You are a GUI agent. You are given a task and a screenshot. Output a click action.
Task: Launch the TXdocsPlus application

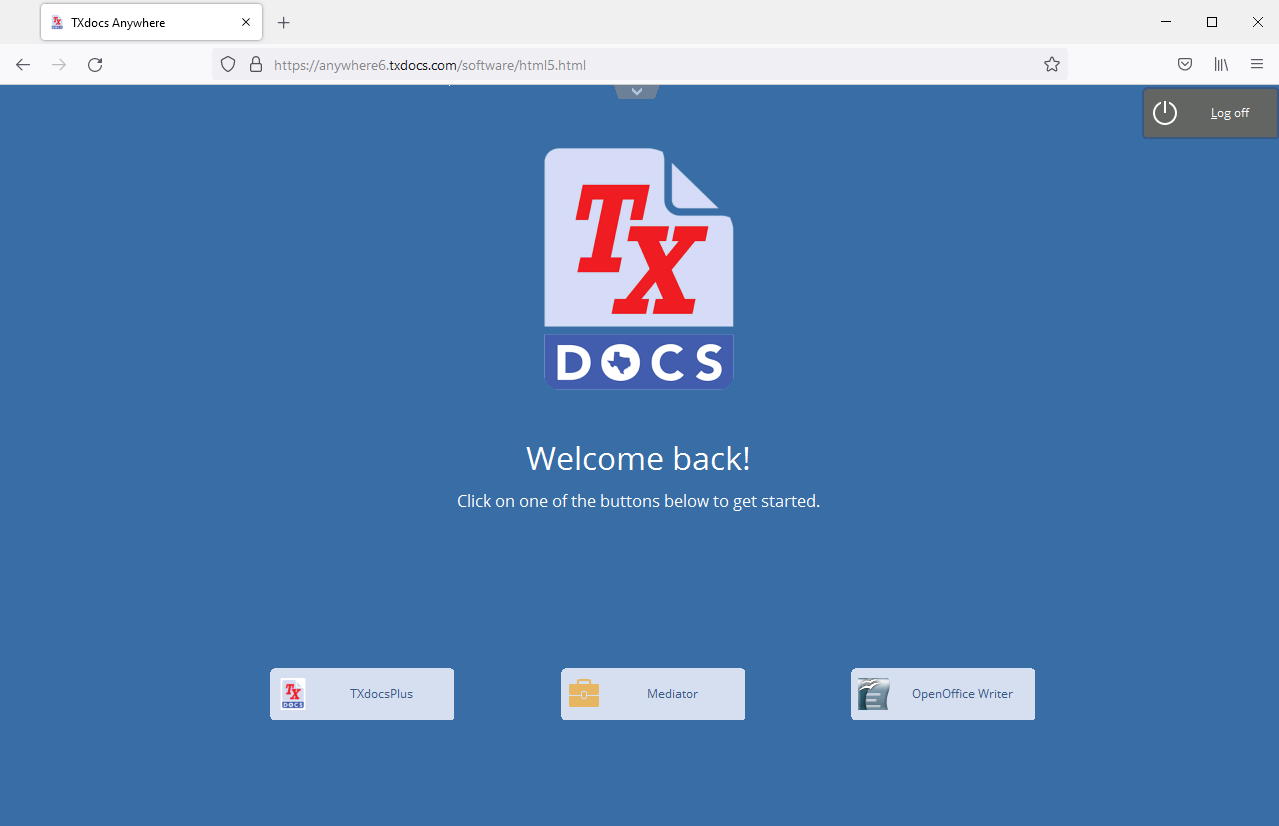(362, 694)
